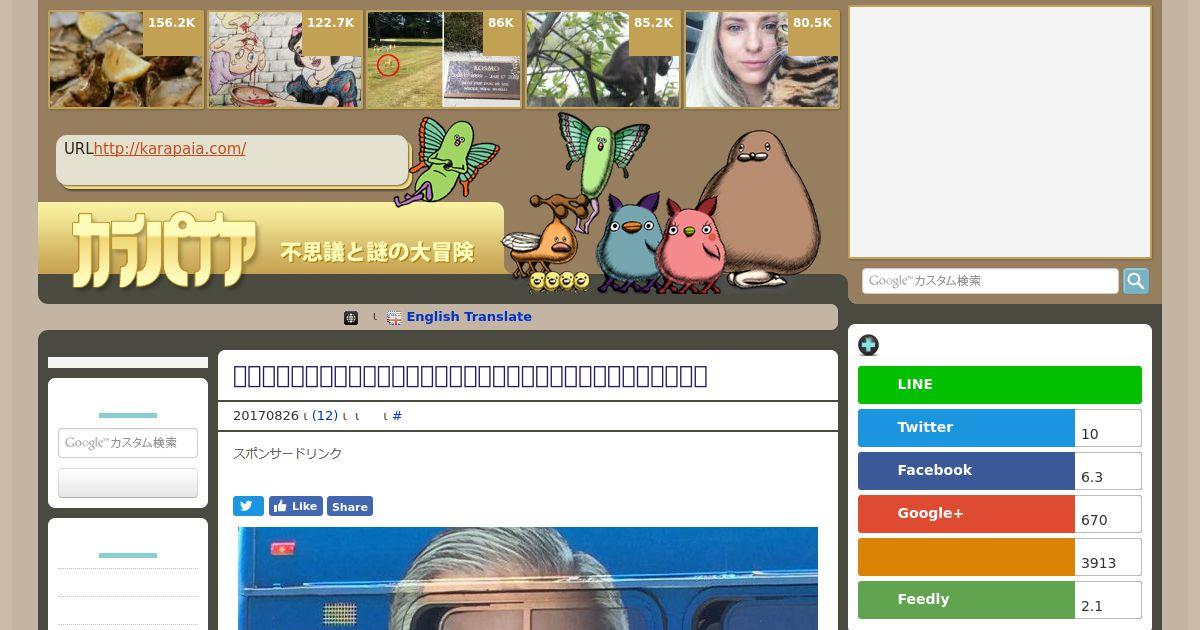Open the 80.5K blonde woman thumbnail
This screenshot has height=630, width=1200.
coord(762,60)
